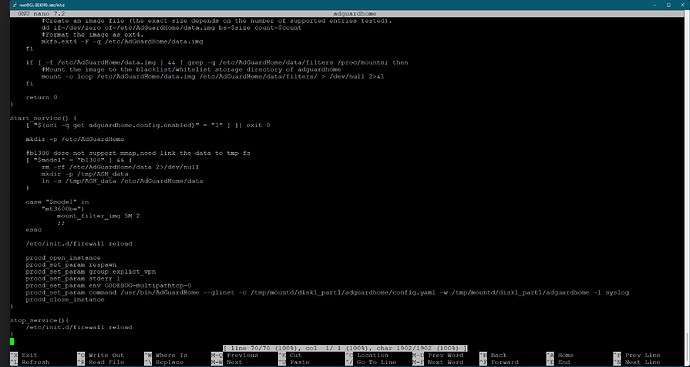This screenshot has width=690, height=367.
Task: Place cursor on 'mount -o loop' line
Action: 213,77
